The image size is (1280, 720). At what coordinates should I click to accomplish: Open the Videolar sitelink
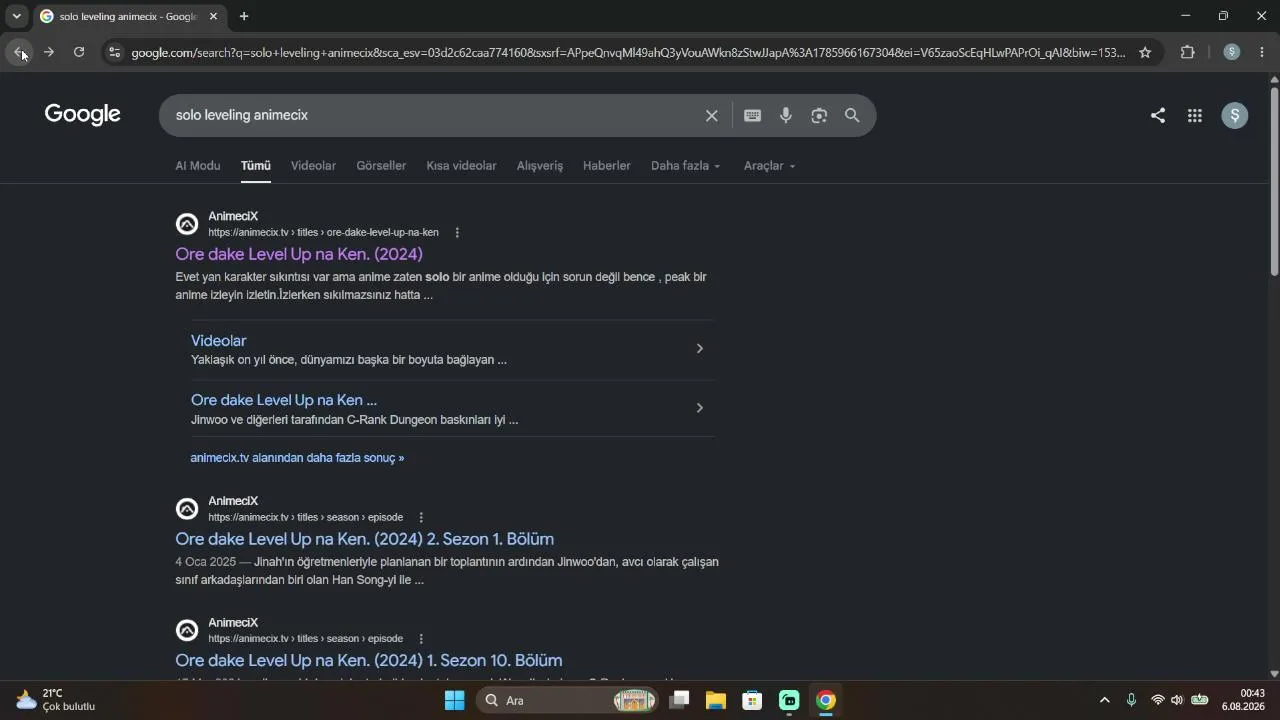click(218, 341)
